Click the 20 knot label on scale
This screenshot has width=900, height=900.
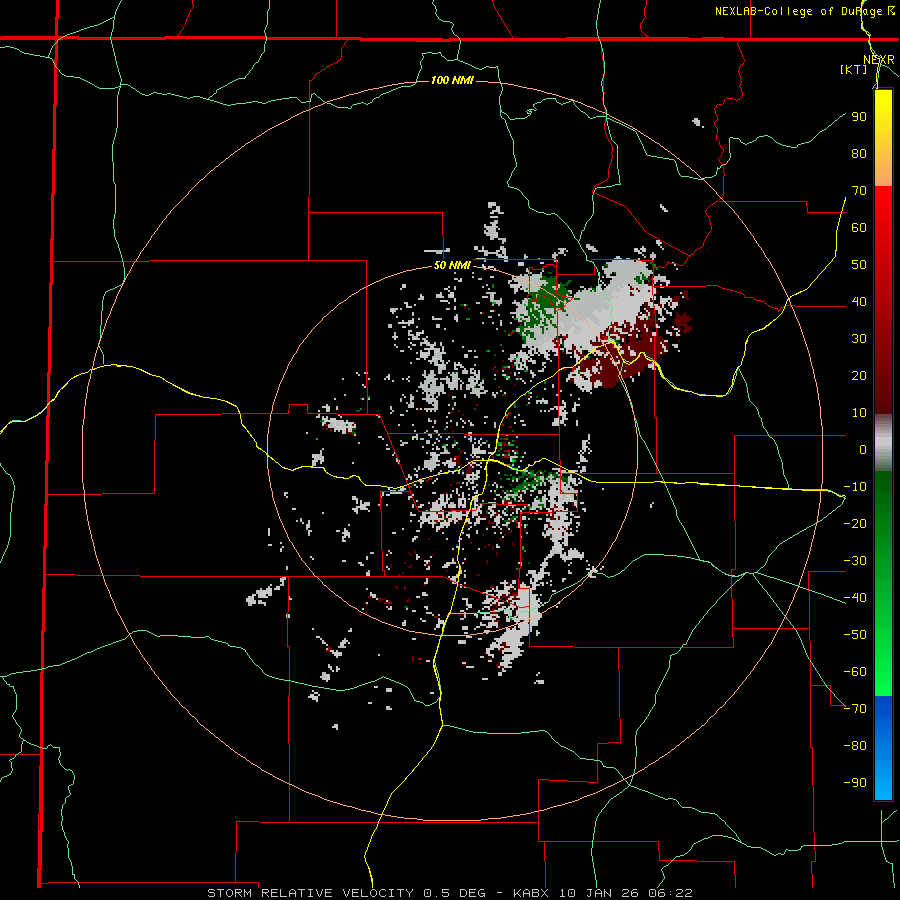click(859, 375)
